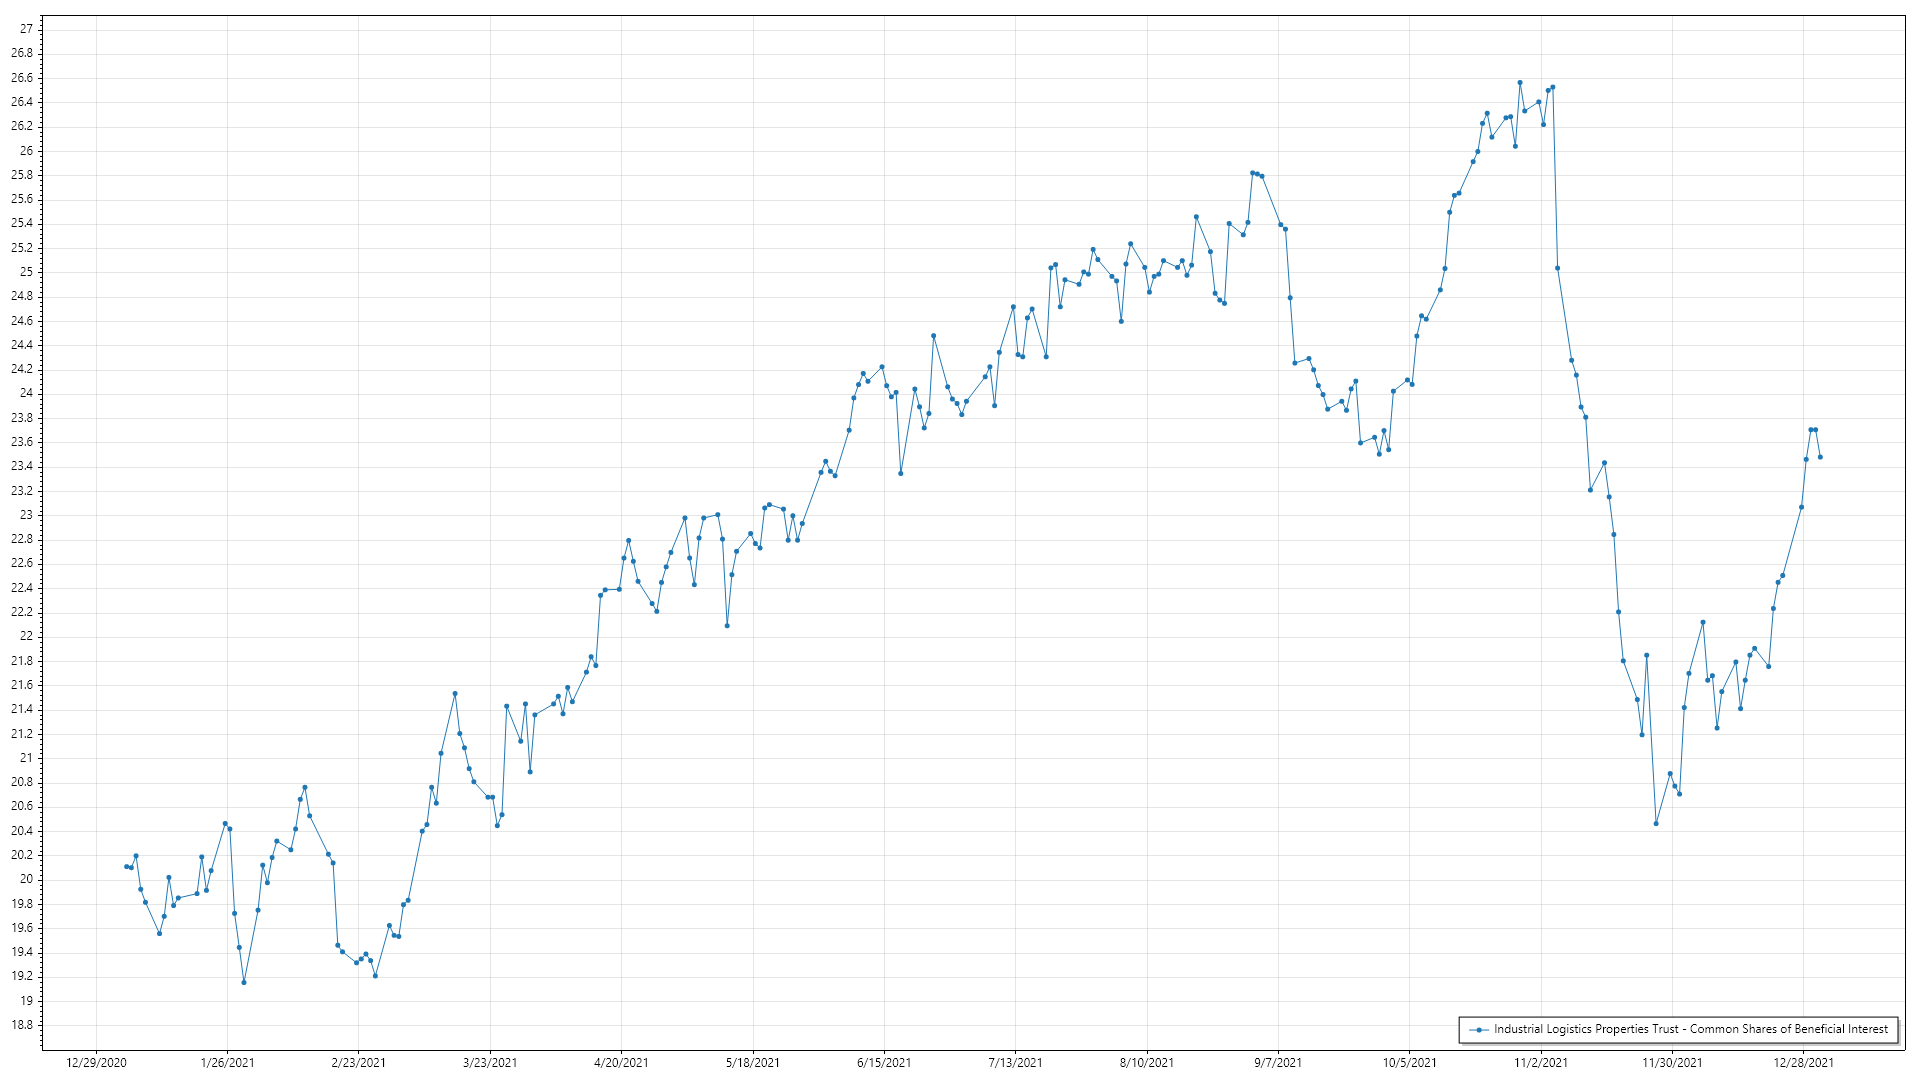Select the 11/2/2021 date axis label
This screenshot has width=1920, height=1080.
(x=1541, y=1063)
